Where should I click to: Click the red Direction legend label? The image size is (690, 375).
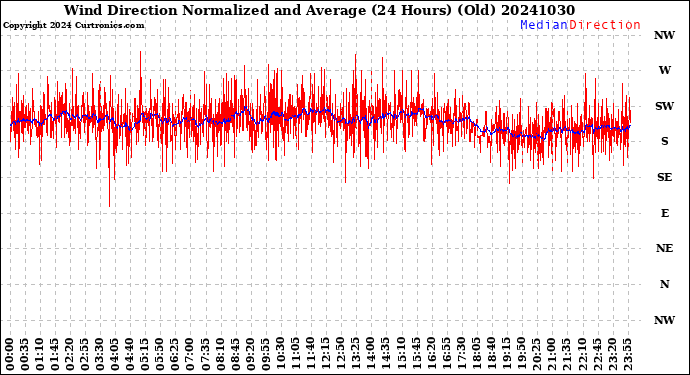click(605, 25)
